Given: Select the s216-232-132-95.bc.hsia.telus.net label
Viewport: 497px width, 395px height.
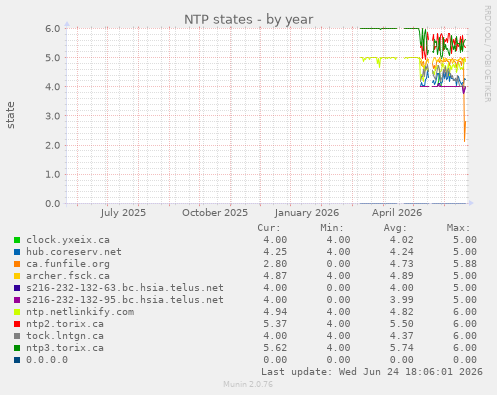Looking at the screenshot, I should (x=125, y=300).
